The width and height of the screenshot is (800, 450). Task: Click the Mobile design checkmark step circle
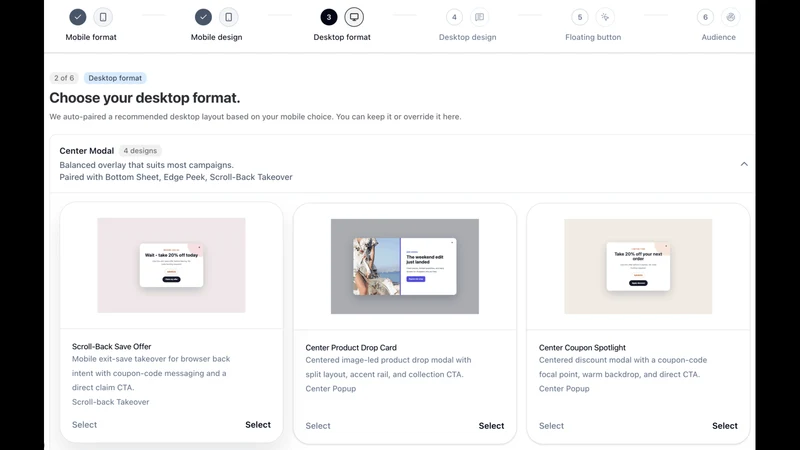[203, 17]
